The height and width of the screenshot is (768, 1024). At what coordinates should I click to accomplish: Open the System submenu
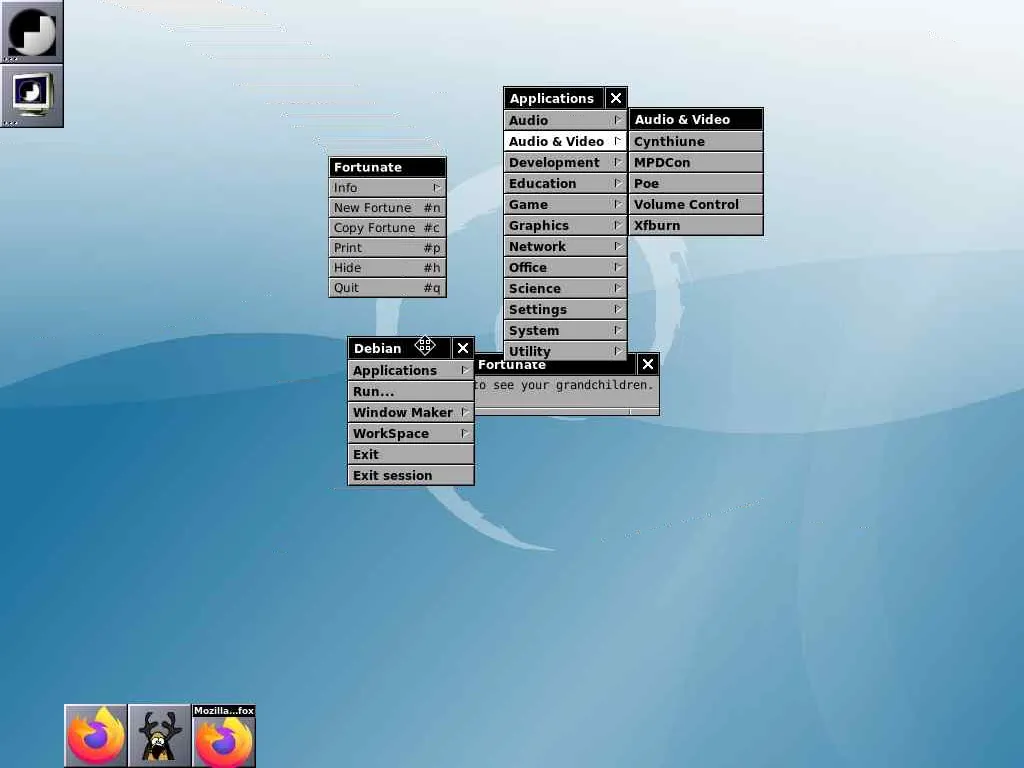[x=566, y=330]
